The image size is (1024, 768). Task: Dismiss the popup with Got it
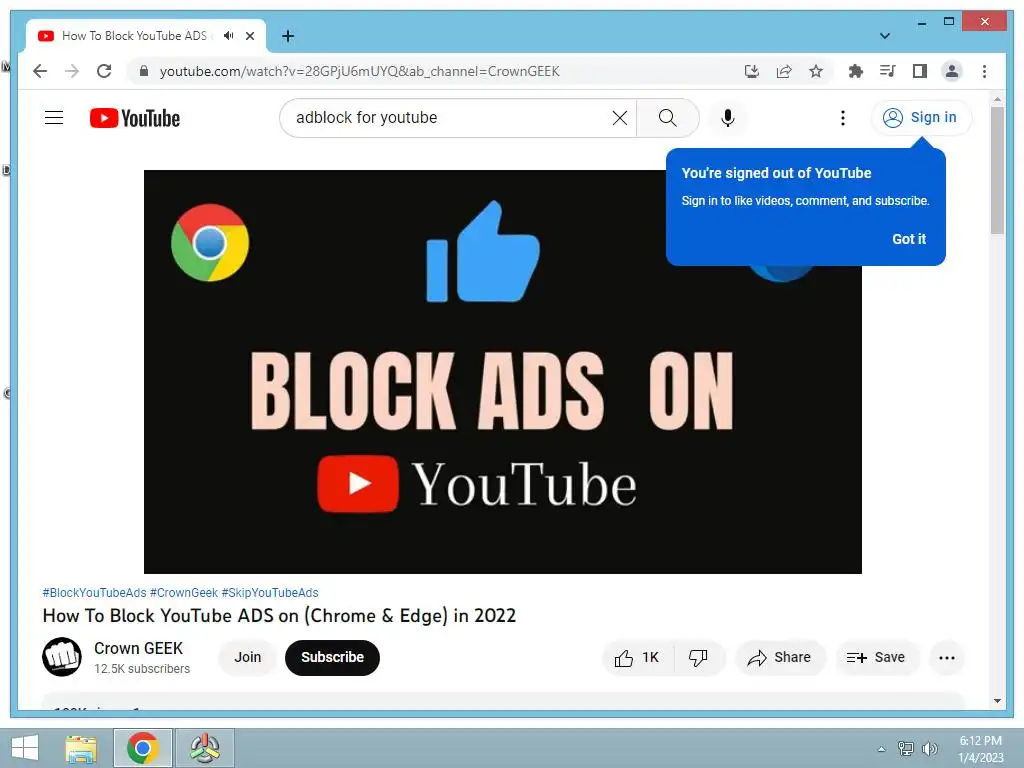pos(909,239)
